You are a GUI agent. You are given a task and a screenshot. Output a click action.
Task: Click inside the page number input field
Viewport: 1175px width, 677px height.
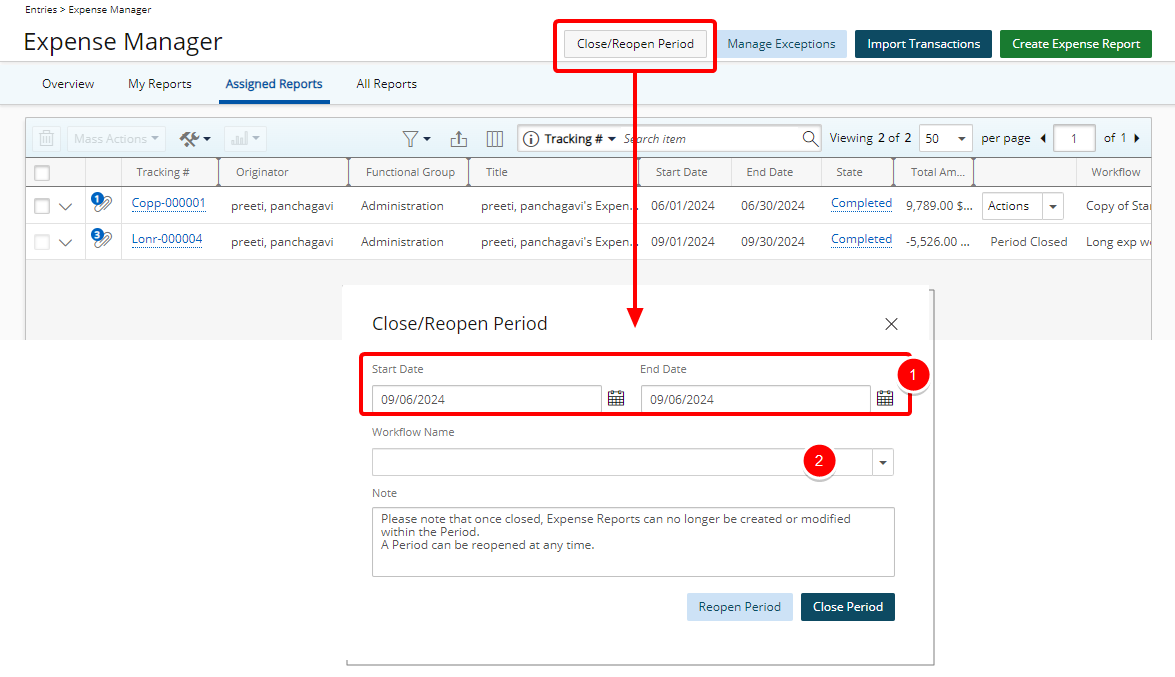[x=1074, y=138]
